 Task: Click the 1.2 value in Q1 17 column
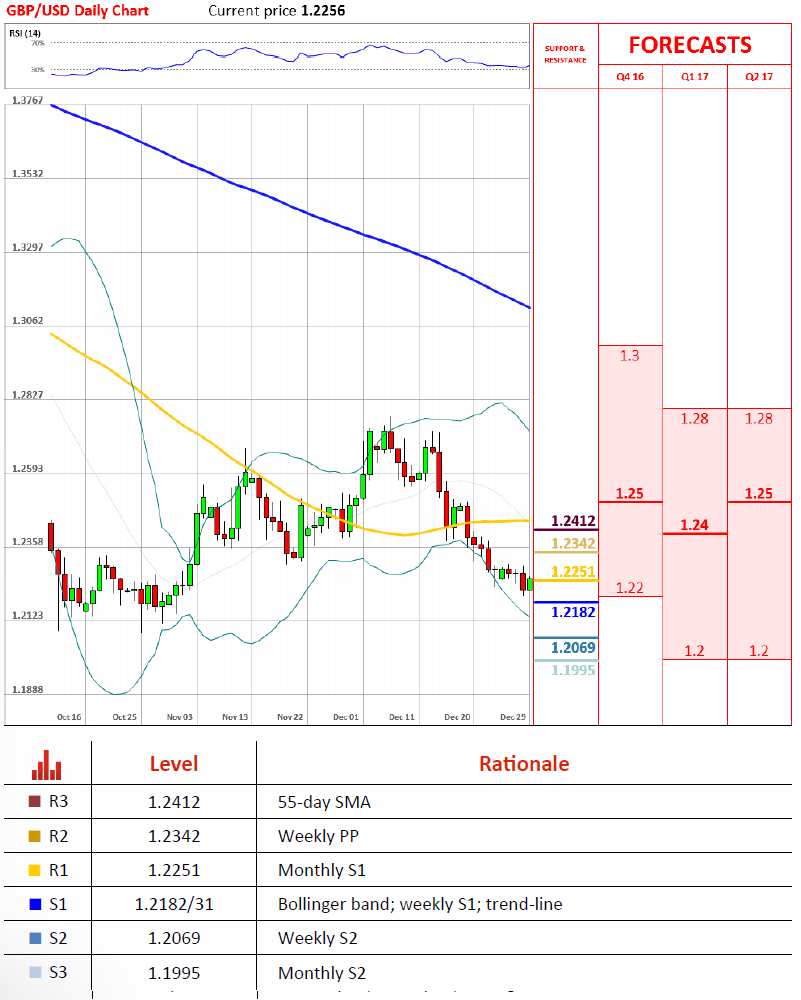tap(694, 651)
